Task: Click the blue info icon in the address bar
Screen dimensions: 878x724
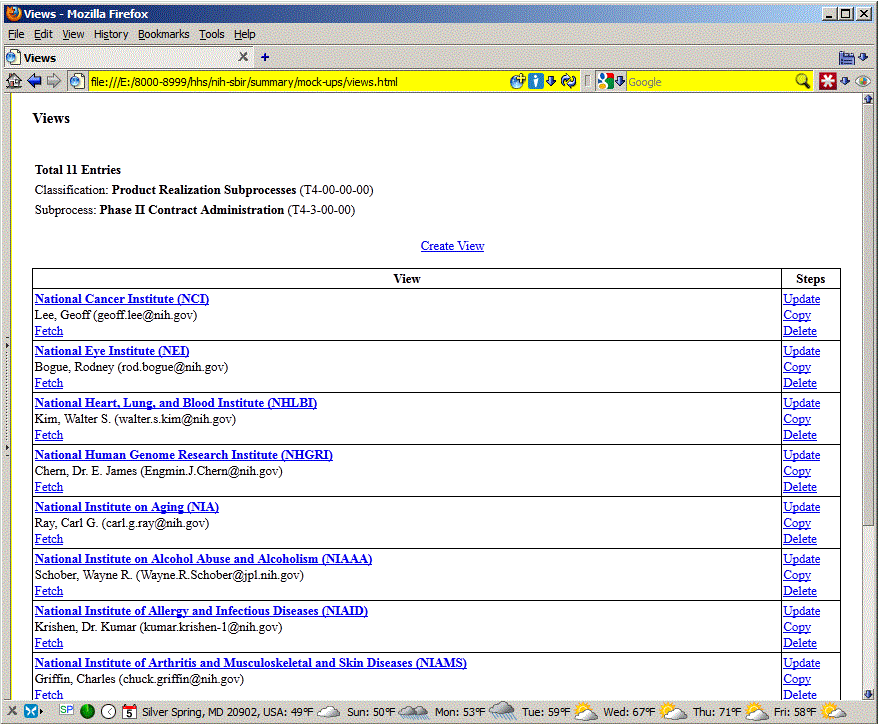Action: (x=536, y=81)
